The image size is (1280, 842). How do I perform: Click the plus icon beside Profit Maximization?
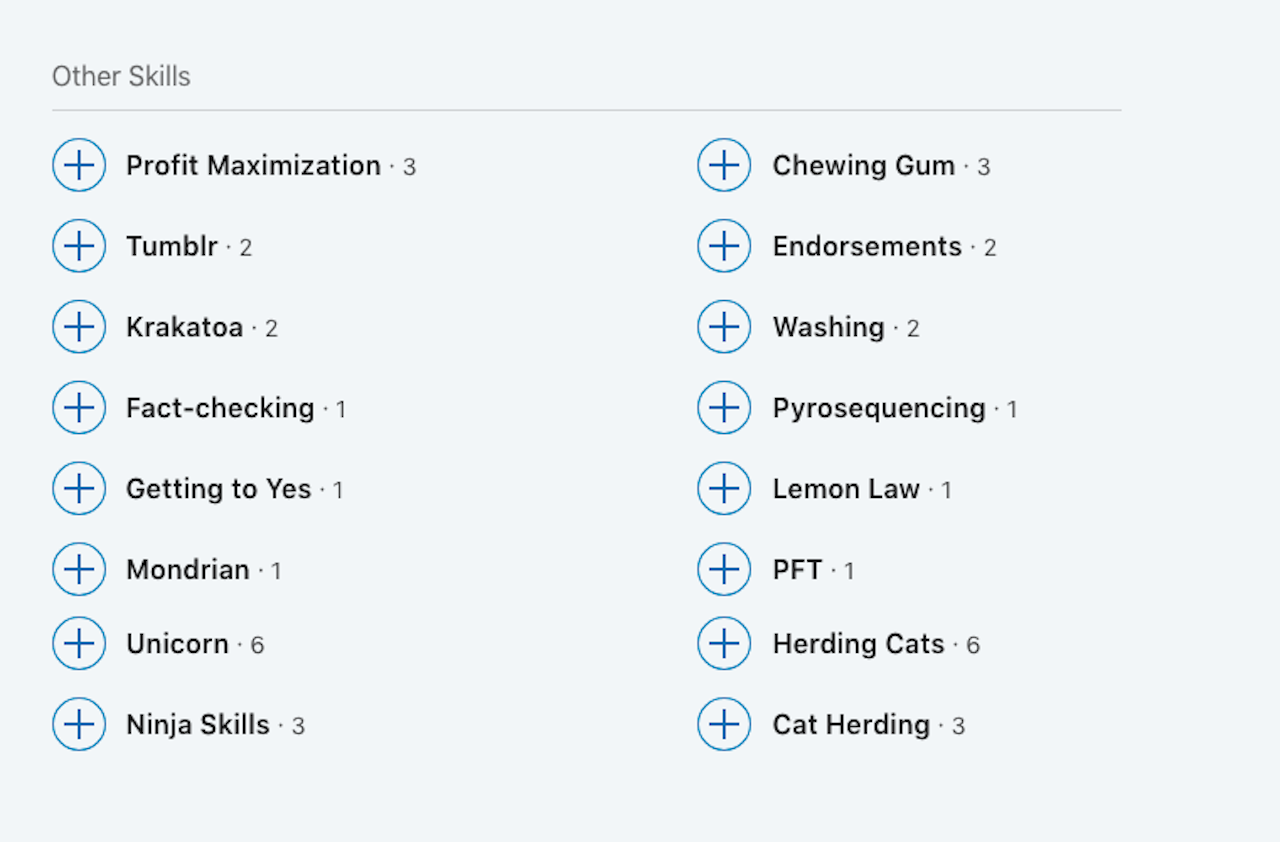79,165
